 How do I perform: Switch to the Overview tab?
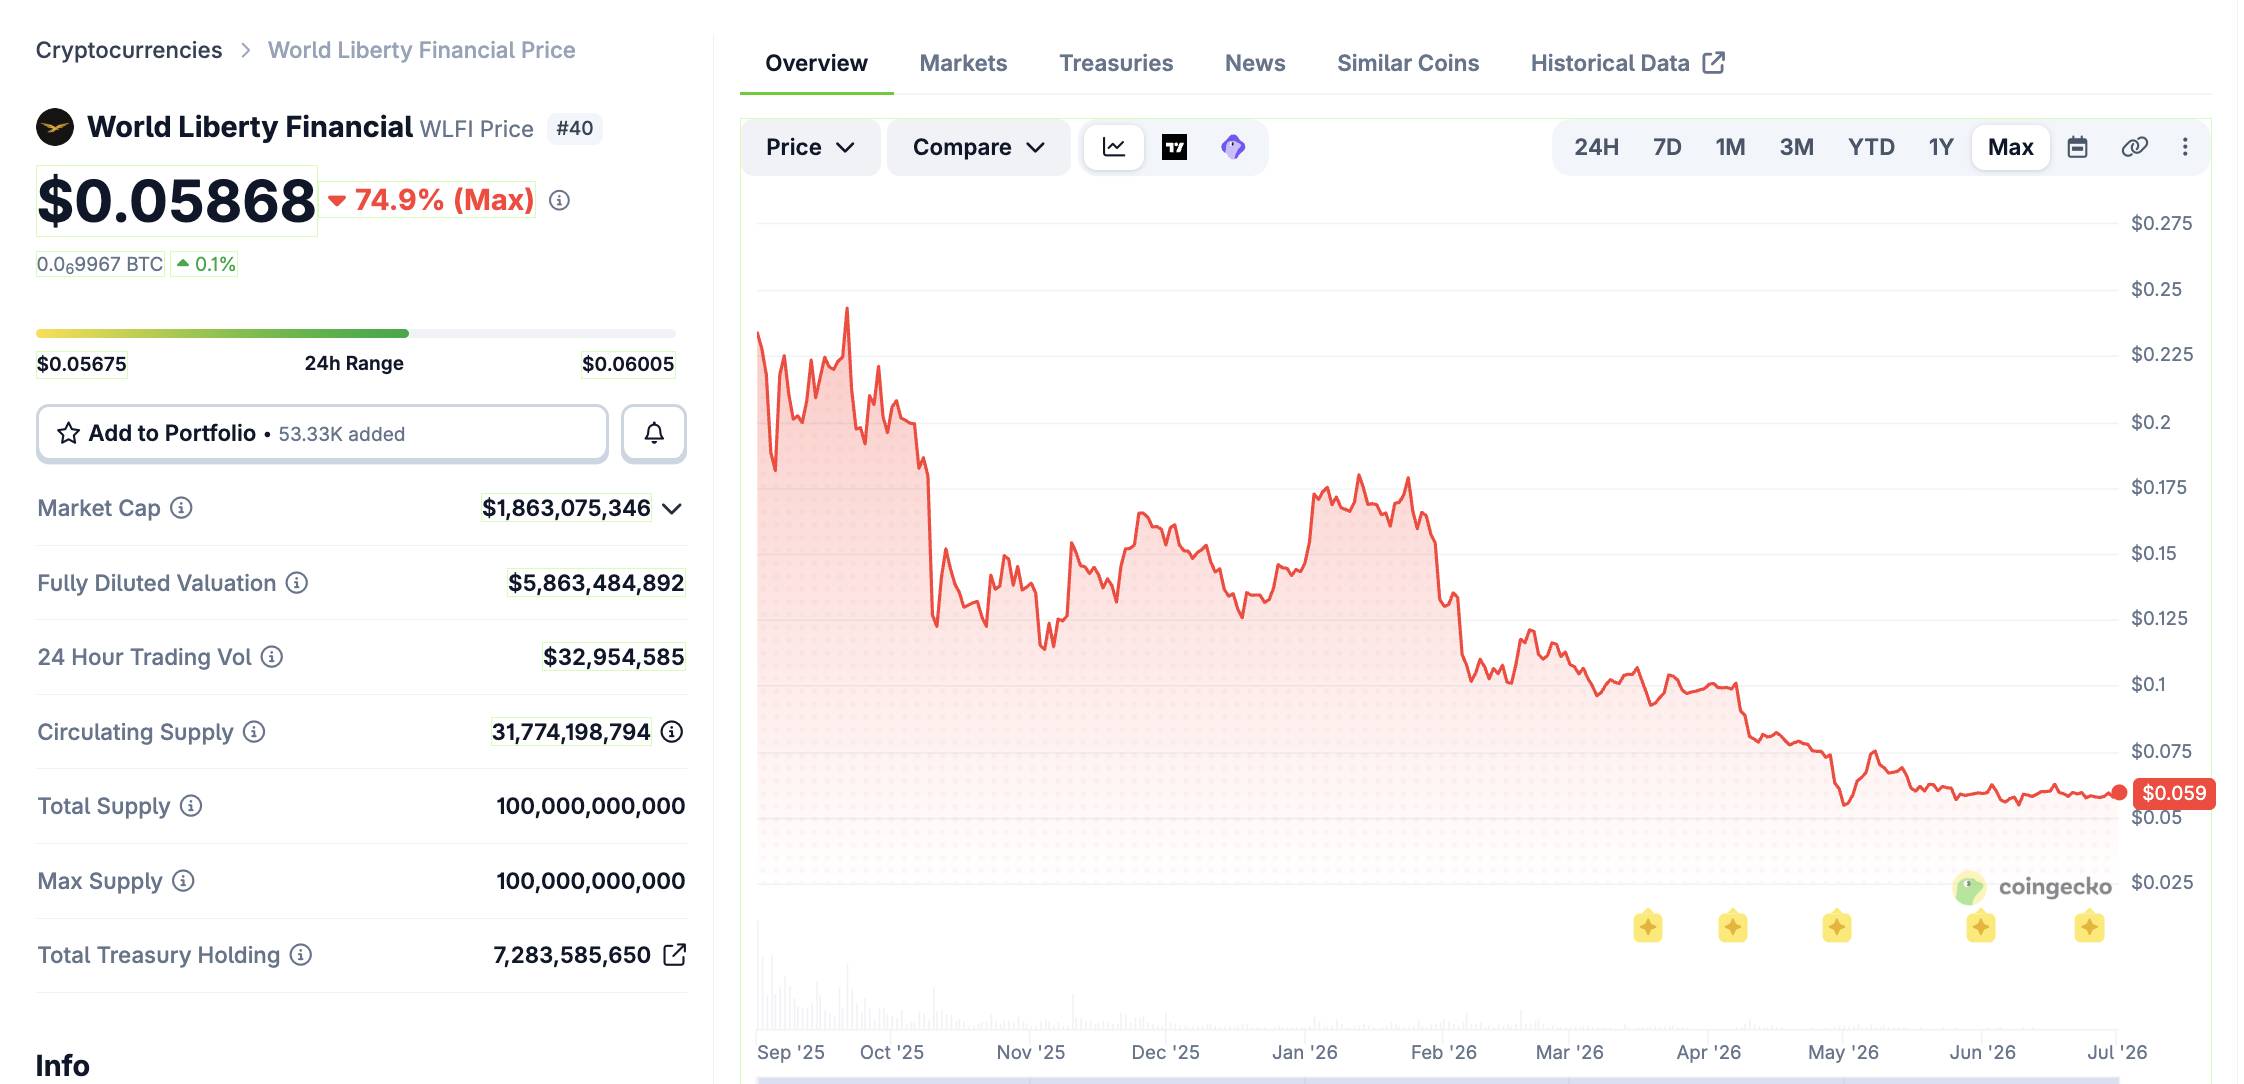click(x=816, y=63)
